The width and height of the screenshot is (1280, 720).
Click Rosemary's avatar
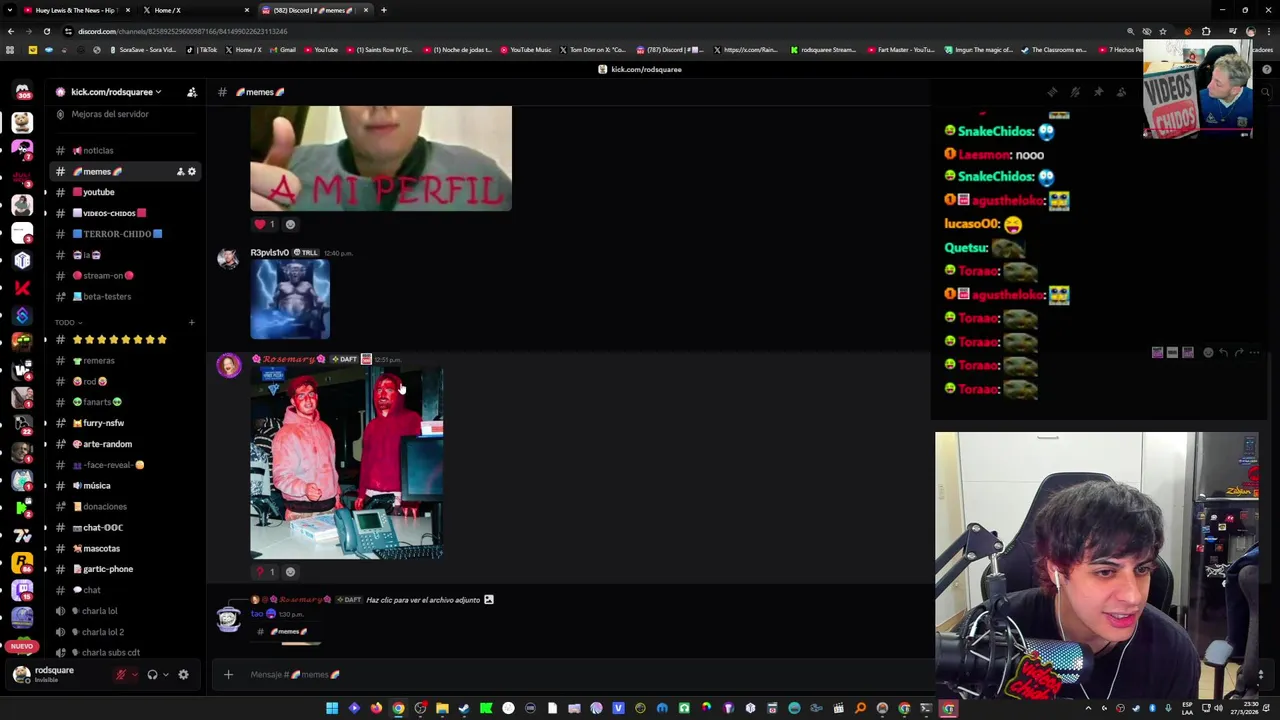pyautogui.click(x=229, y=365)
